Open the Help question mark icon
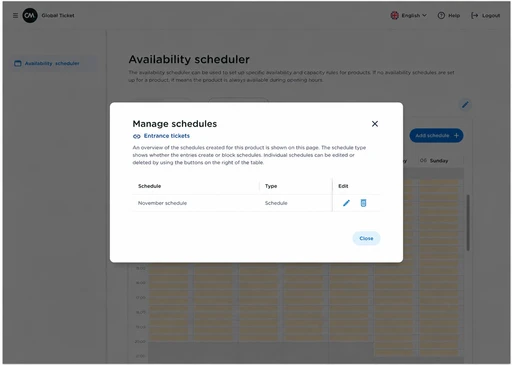 click(441, 15)
